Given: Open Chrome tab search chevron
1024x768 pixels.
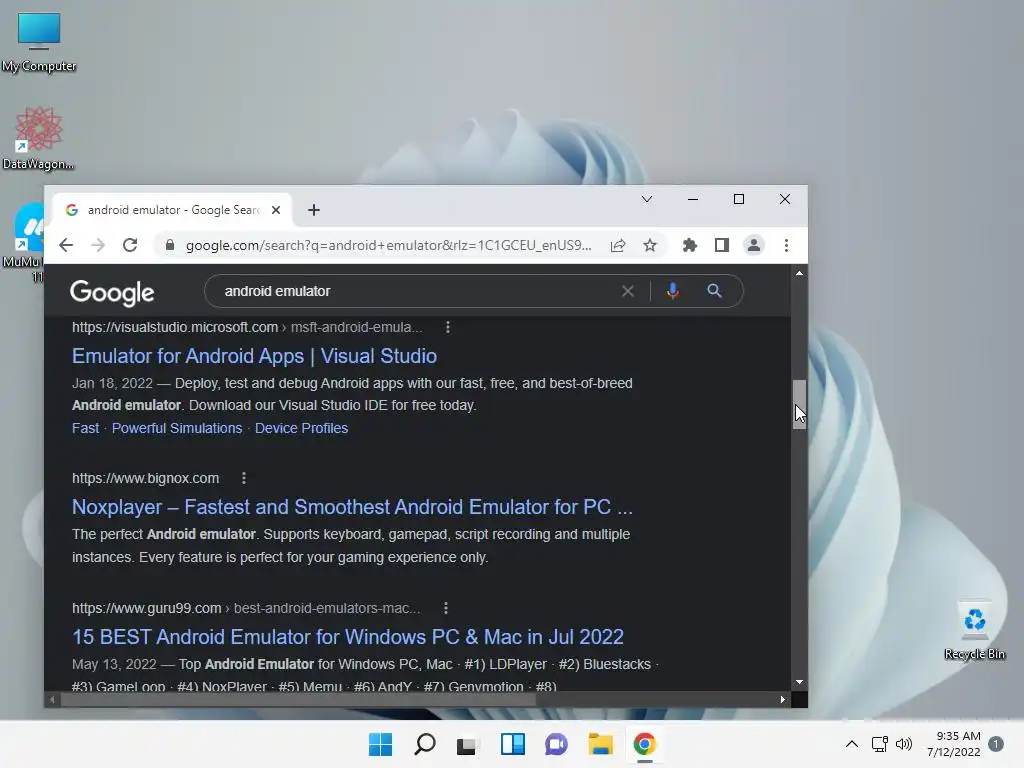Looking at the screenshot, I should coord(647,199).
